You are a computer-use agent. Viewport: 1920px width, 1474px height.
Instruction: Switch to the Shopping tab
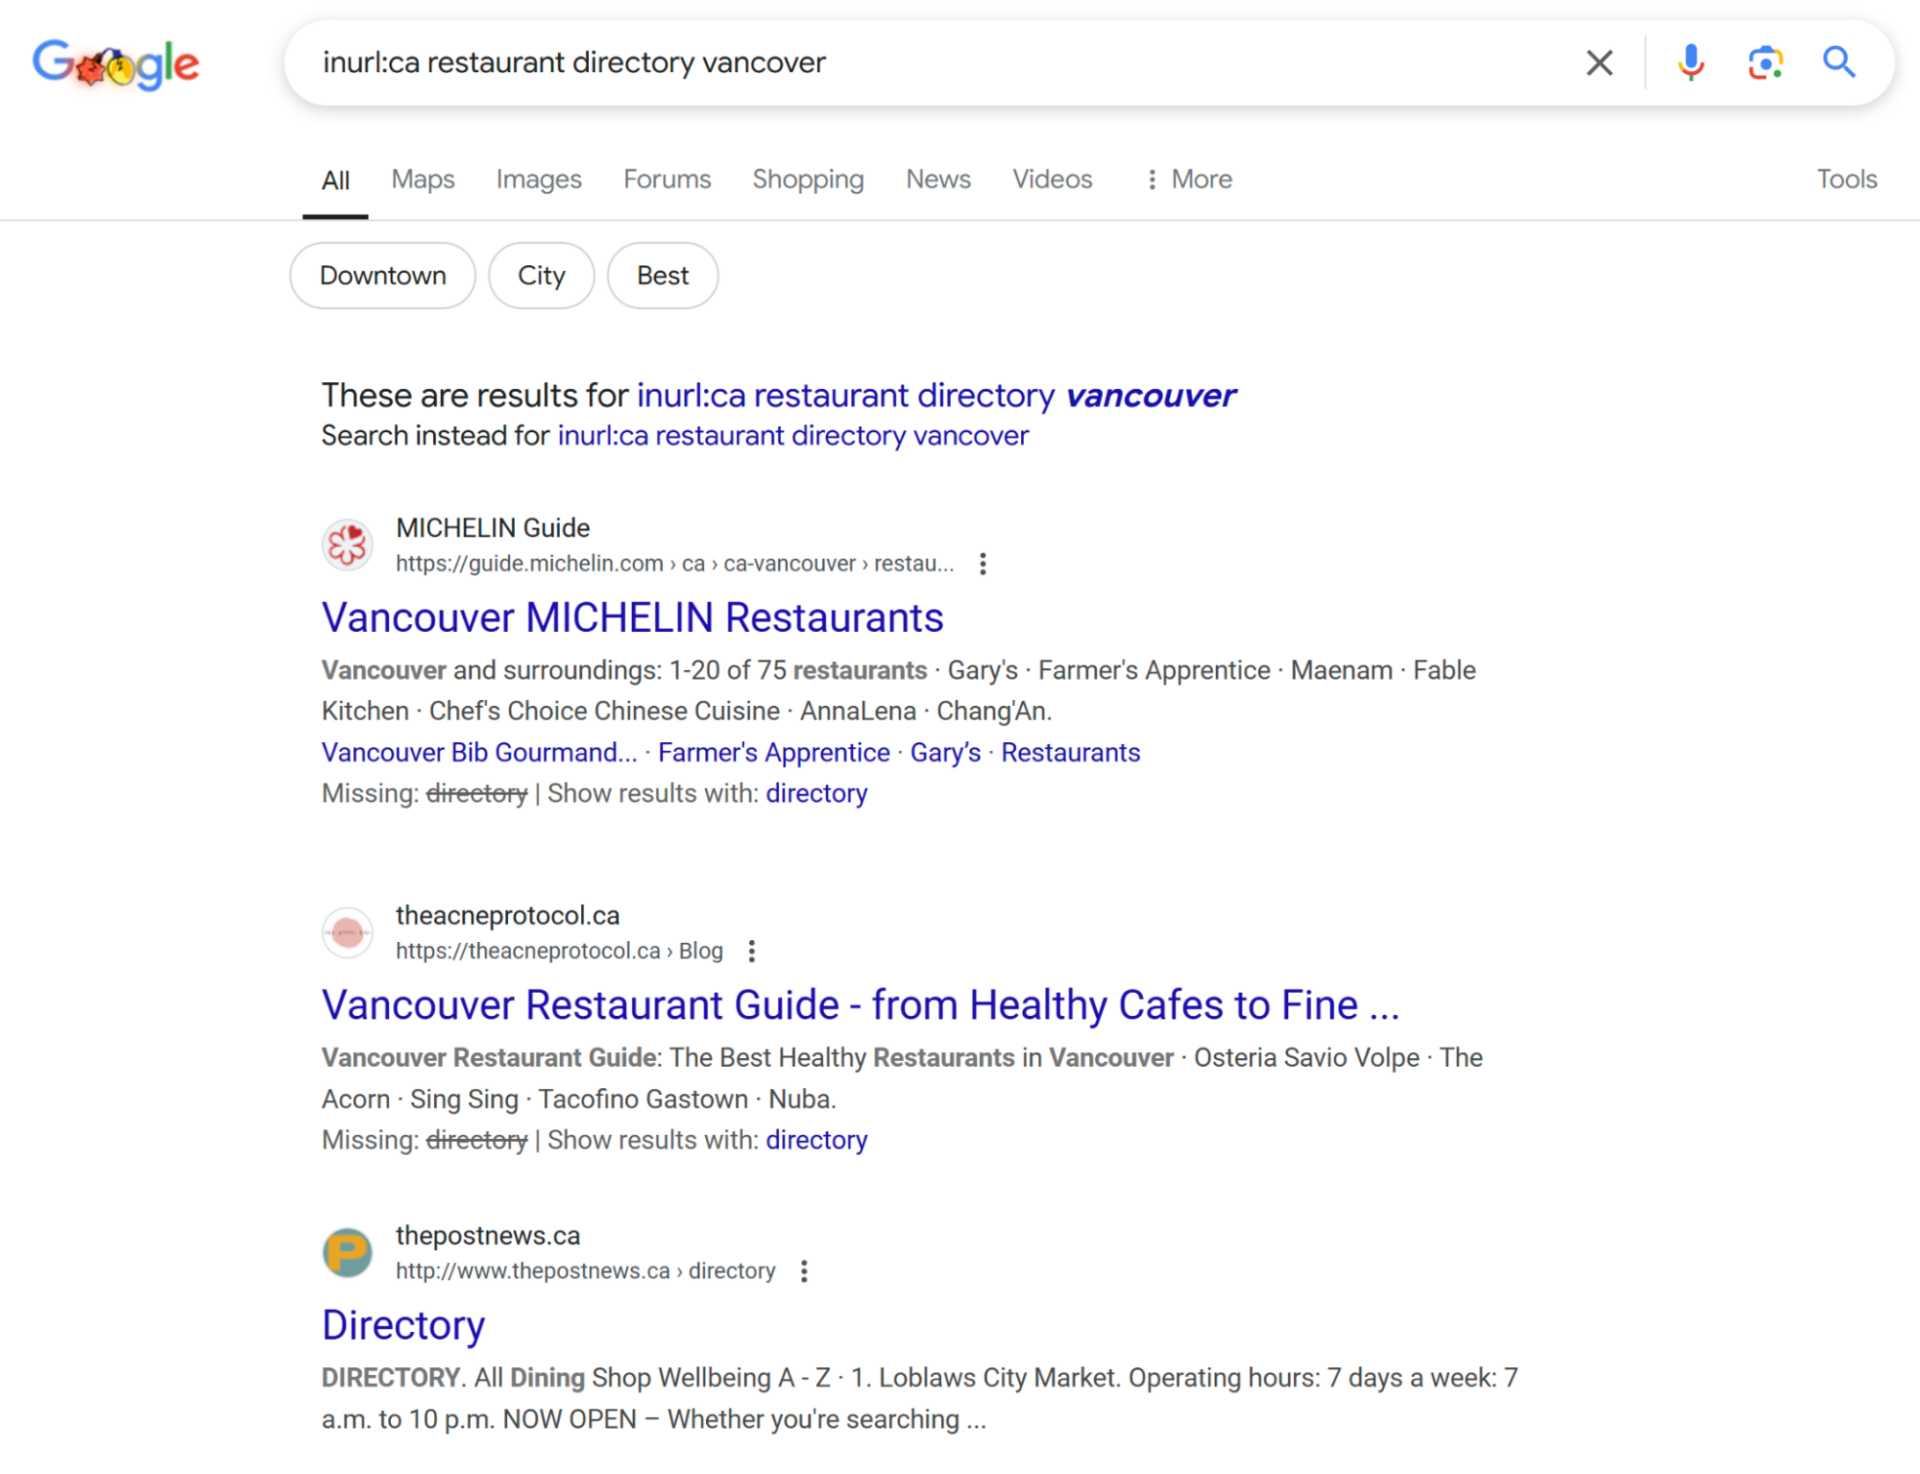pyautogui.click(x=808, y=179)
